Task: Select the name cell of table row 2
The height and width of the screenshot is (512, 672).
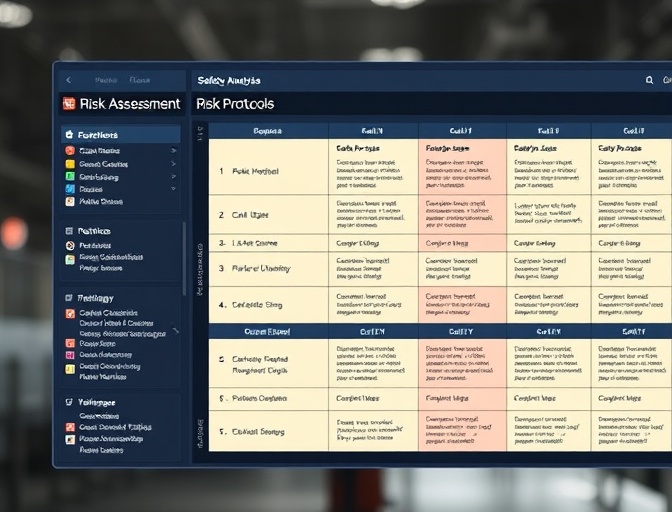Action: click(x=269, y=215)
